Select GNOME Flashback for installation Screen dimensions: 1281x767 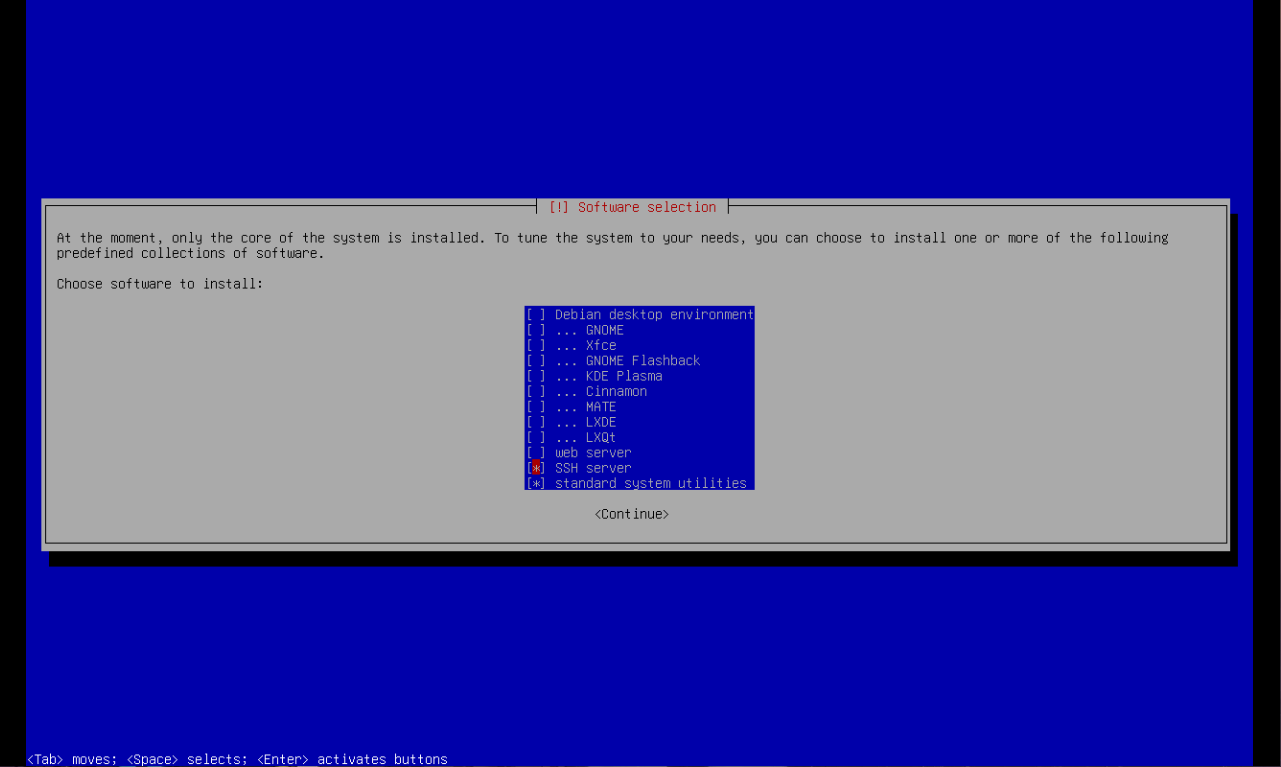point(536,361)
